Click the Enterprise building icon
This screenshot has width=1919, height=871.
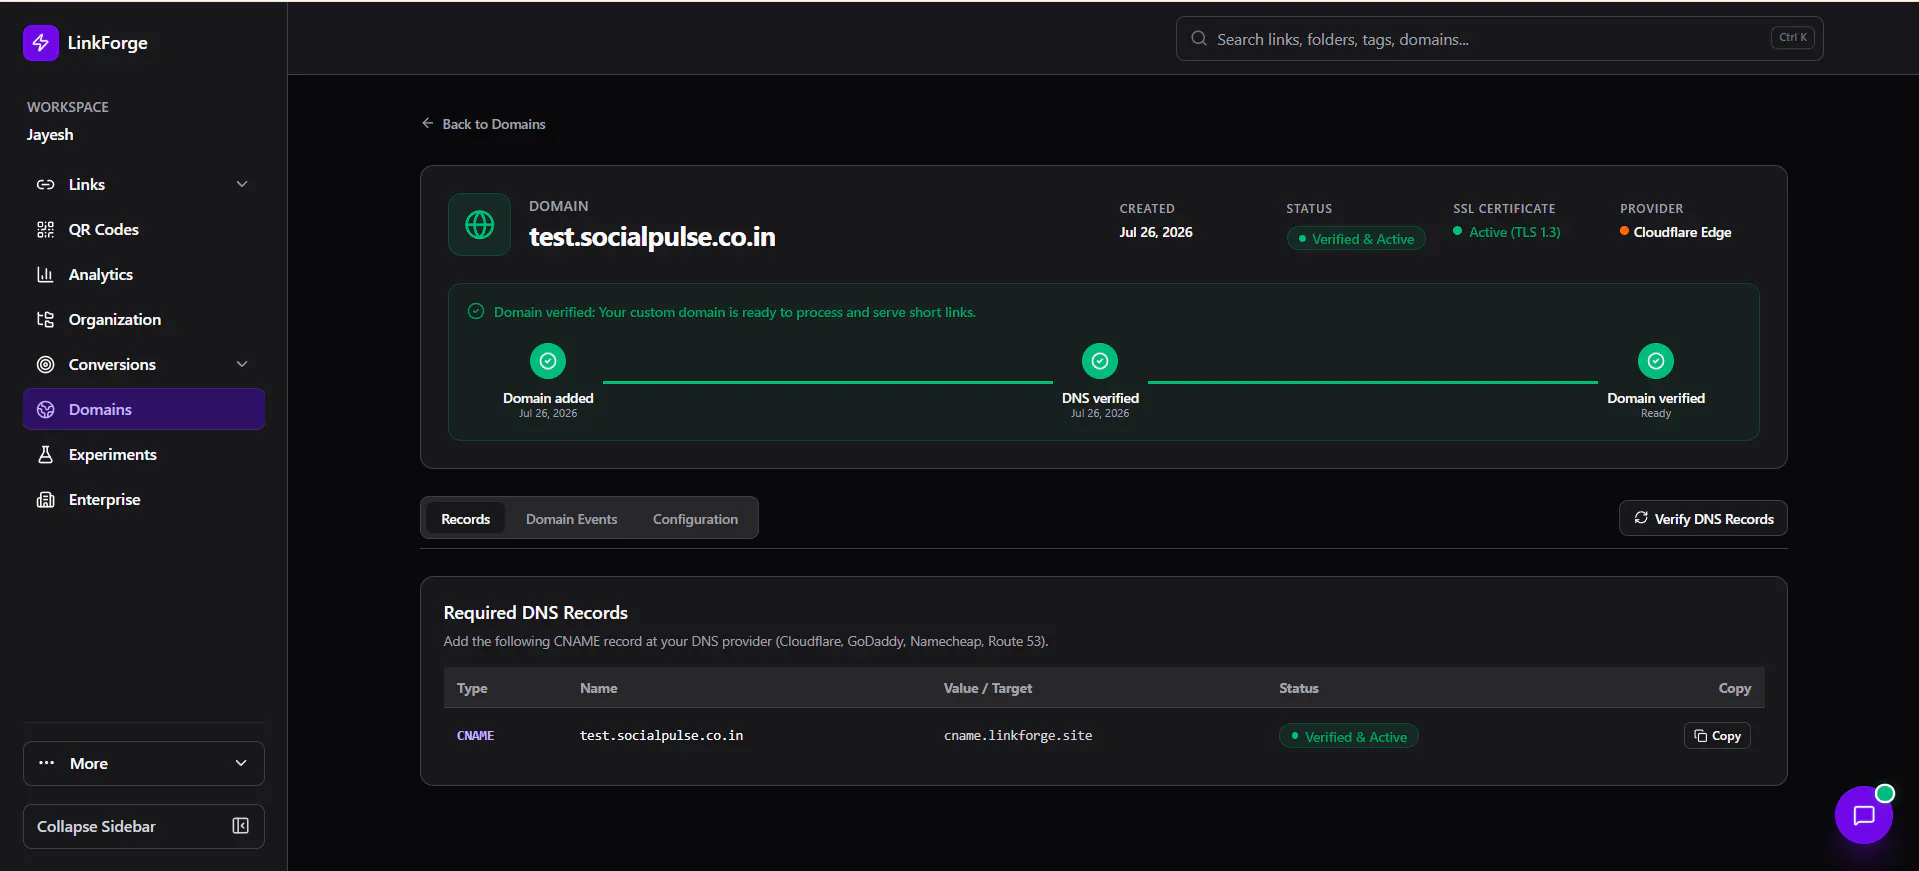pyautogui.click(x=45, y=500)
